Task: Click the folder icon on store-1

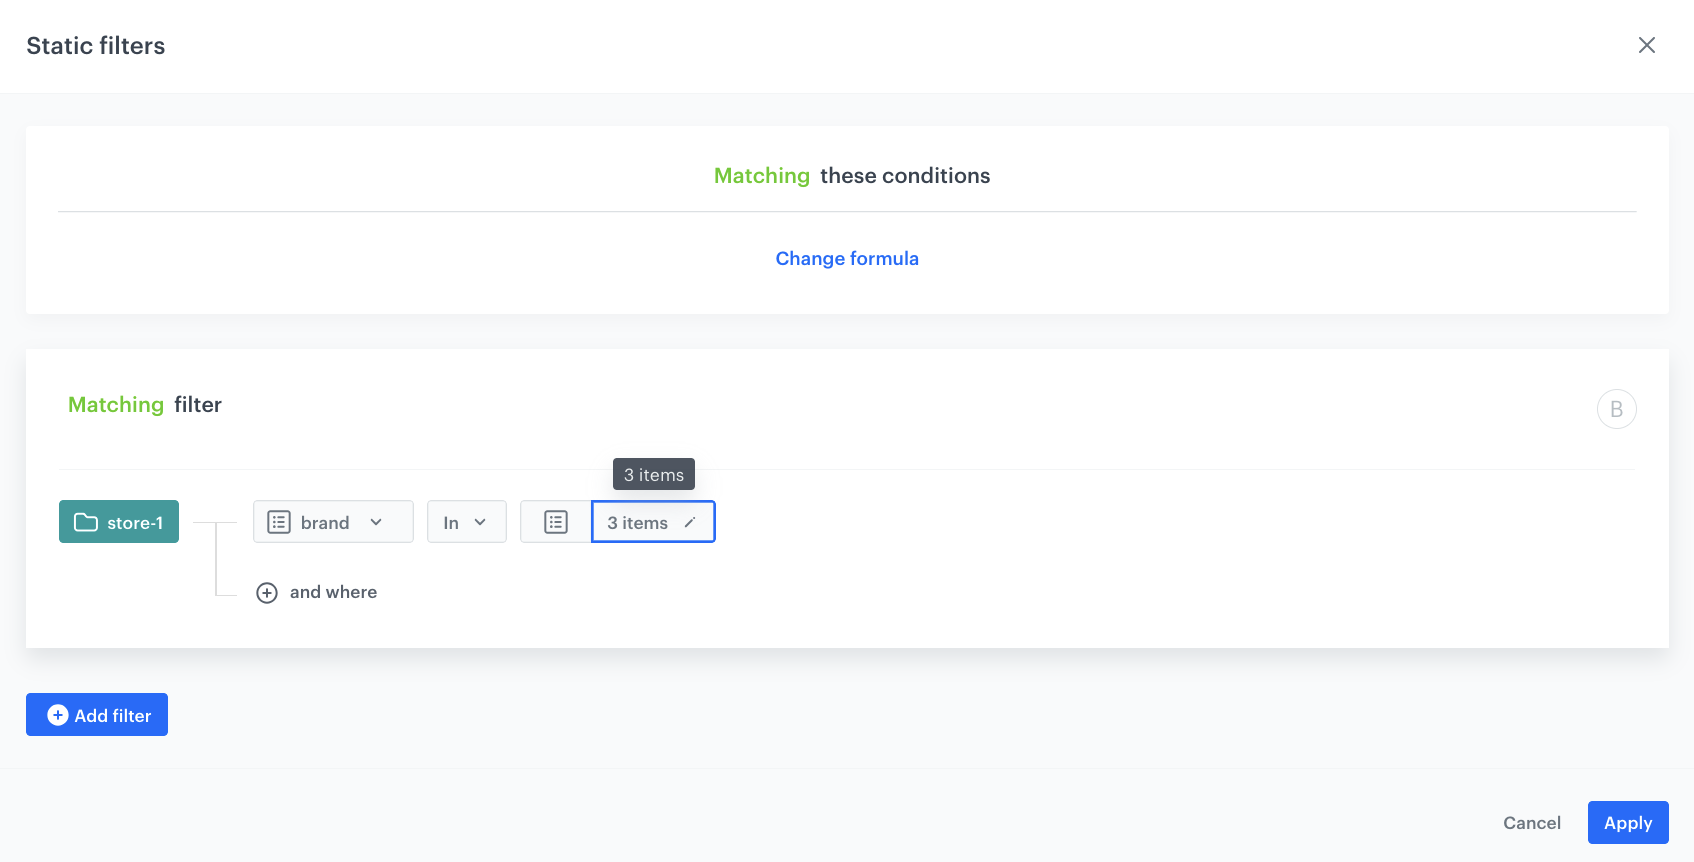Action: tap(86, 522)
